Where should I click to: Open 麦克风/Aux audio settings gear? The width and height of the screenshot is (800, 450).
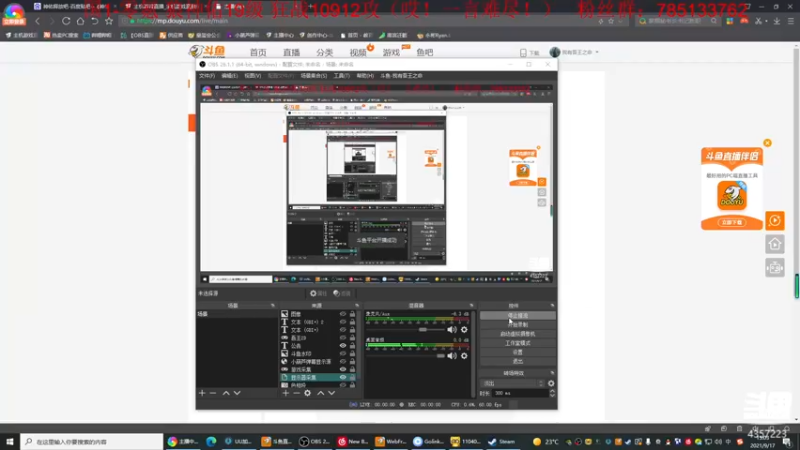(x=464, y=330)
